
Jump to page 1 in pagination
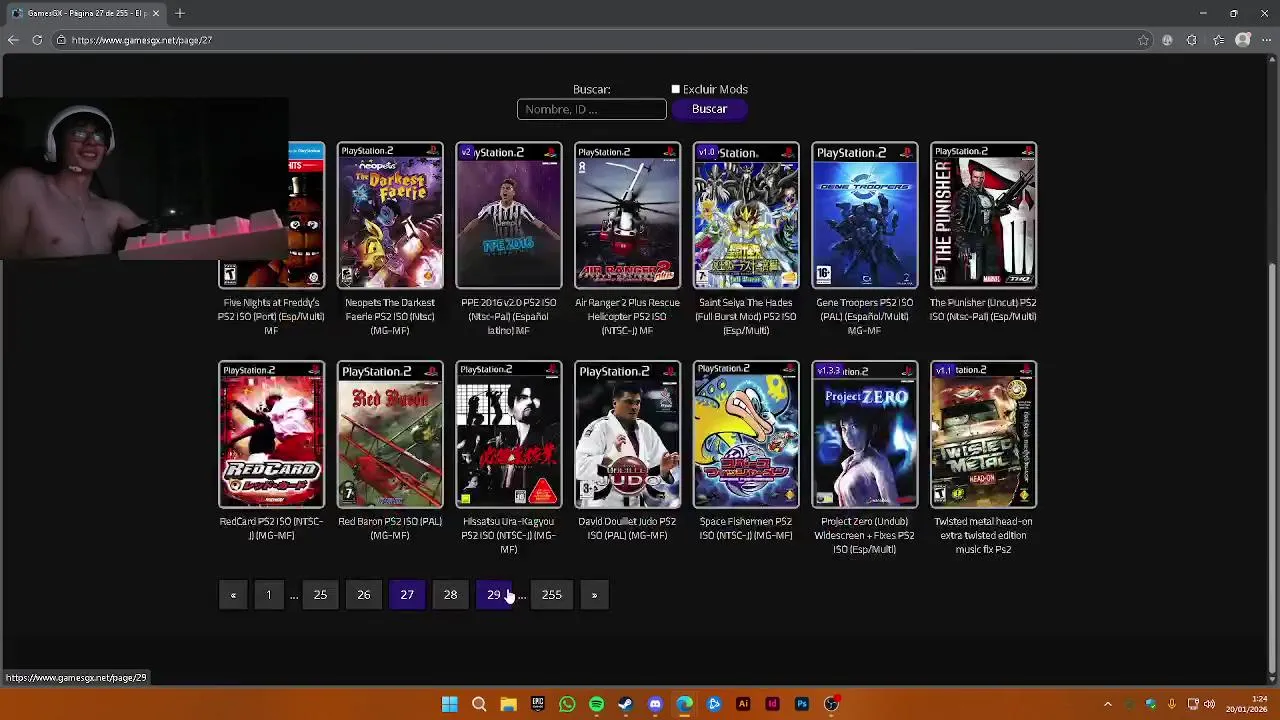pyautogui.click(x=268, y=595)
